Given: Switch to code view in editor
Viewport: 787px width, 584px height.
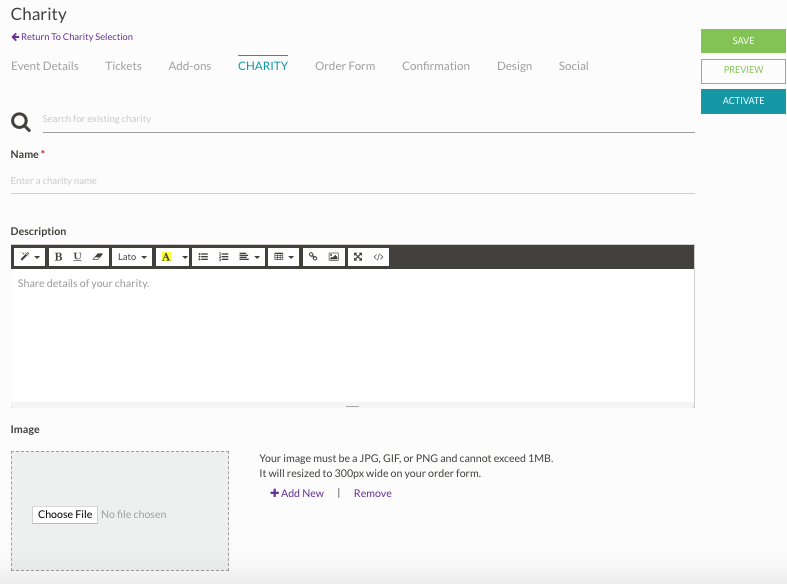Looking at the screenshot, I should tap(378, 257).
